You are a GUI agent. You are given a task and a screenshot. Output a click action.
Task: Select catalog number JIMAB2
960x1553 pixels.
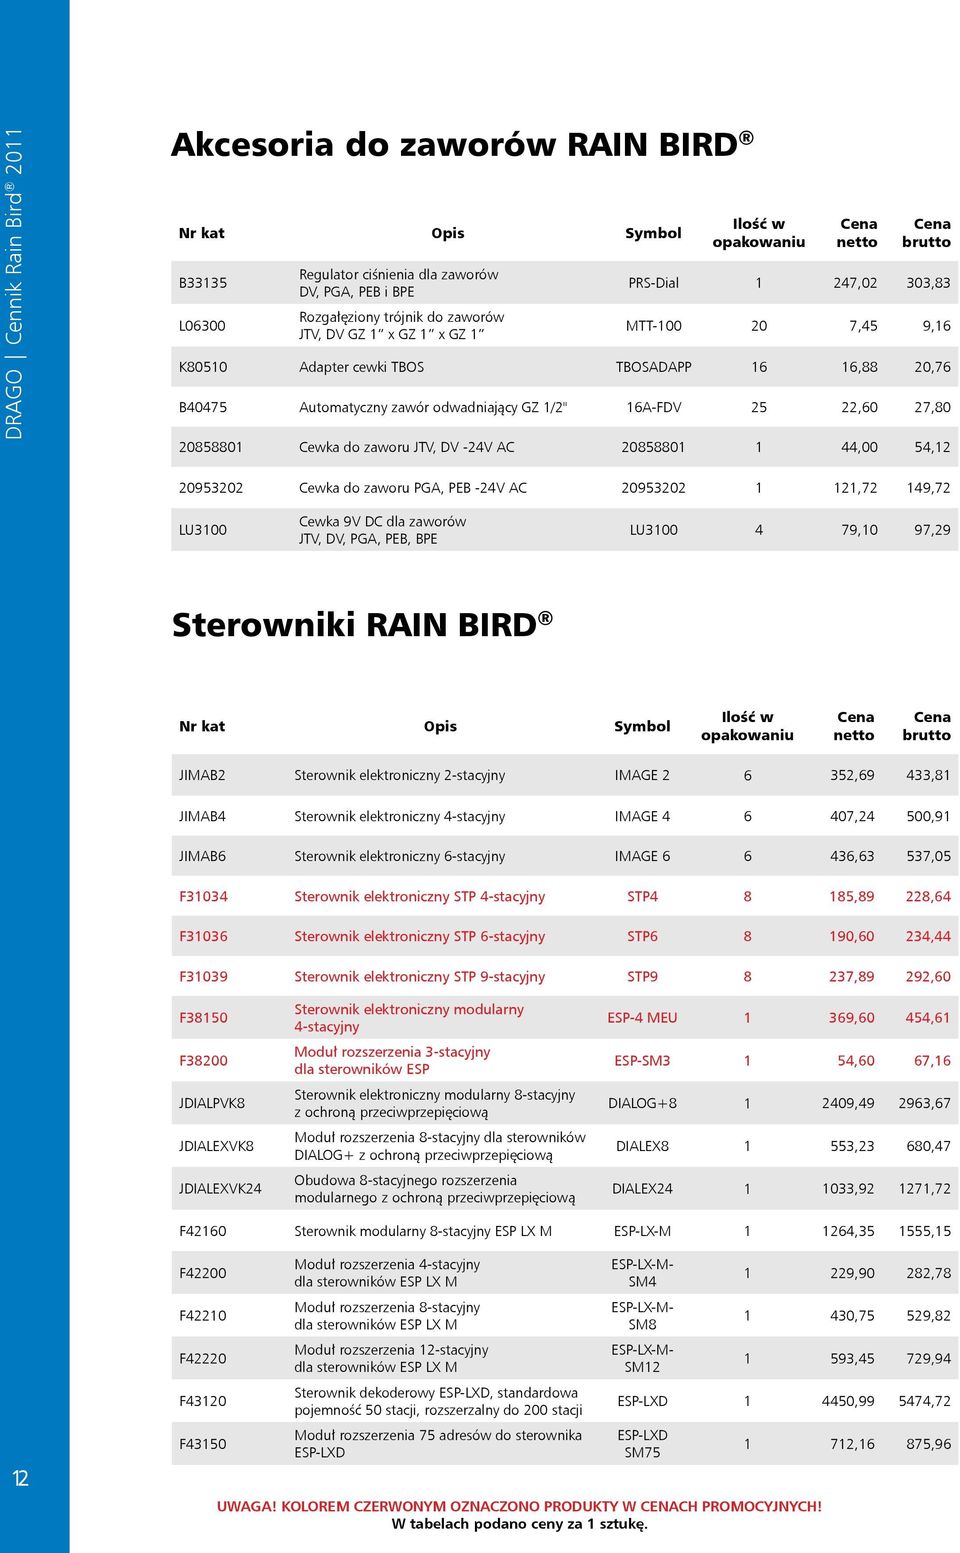(x=202, y=775)
